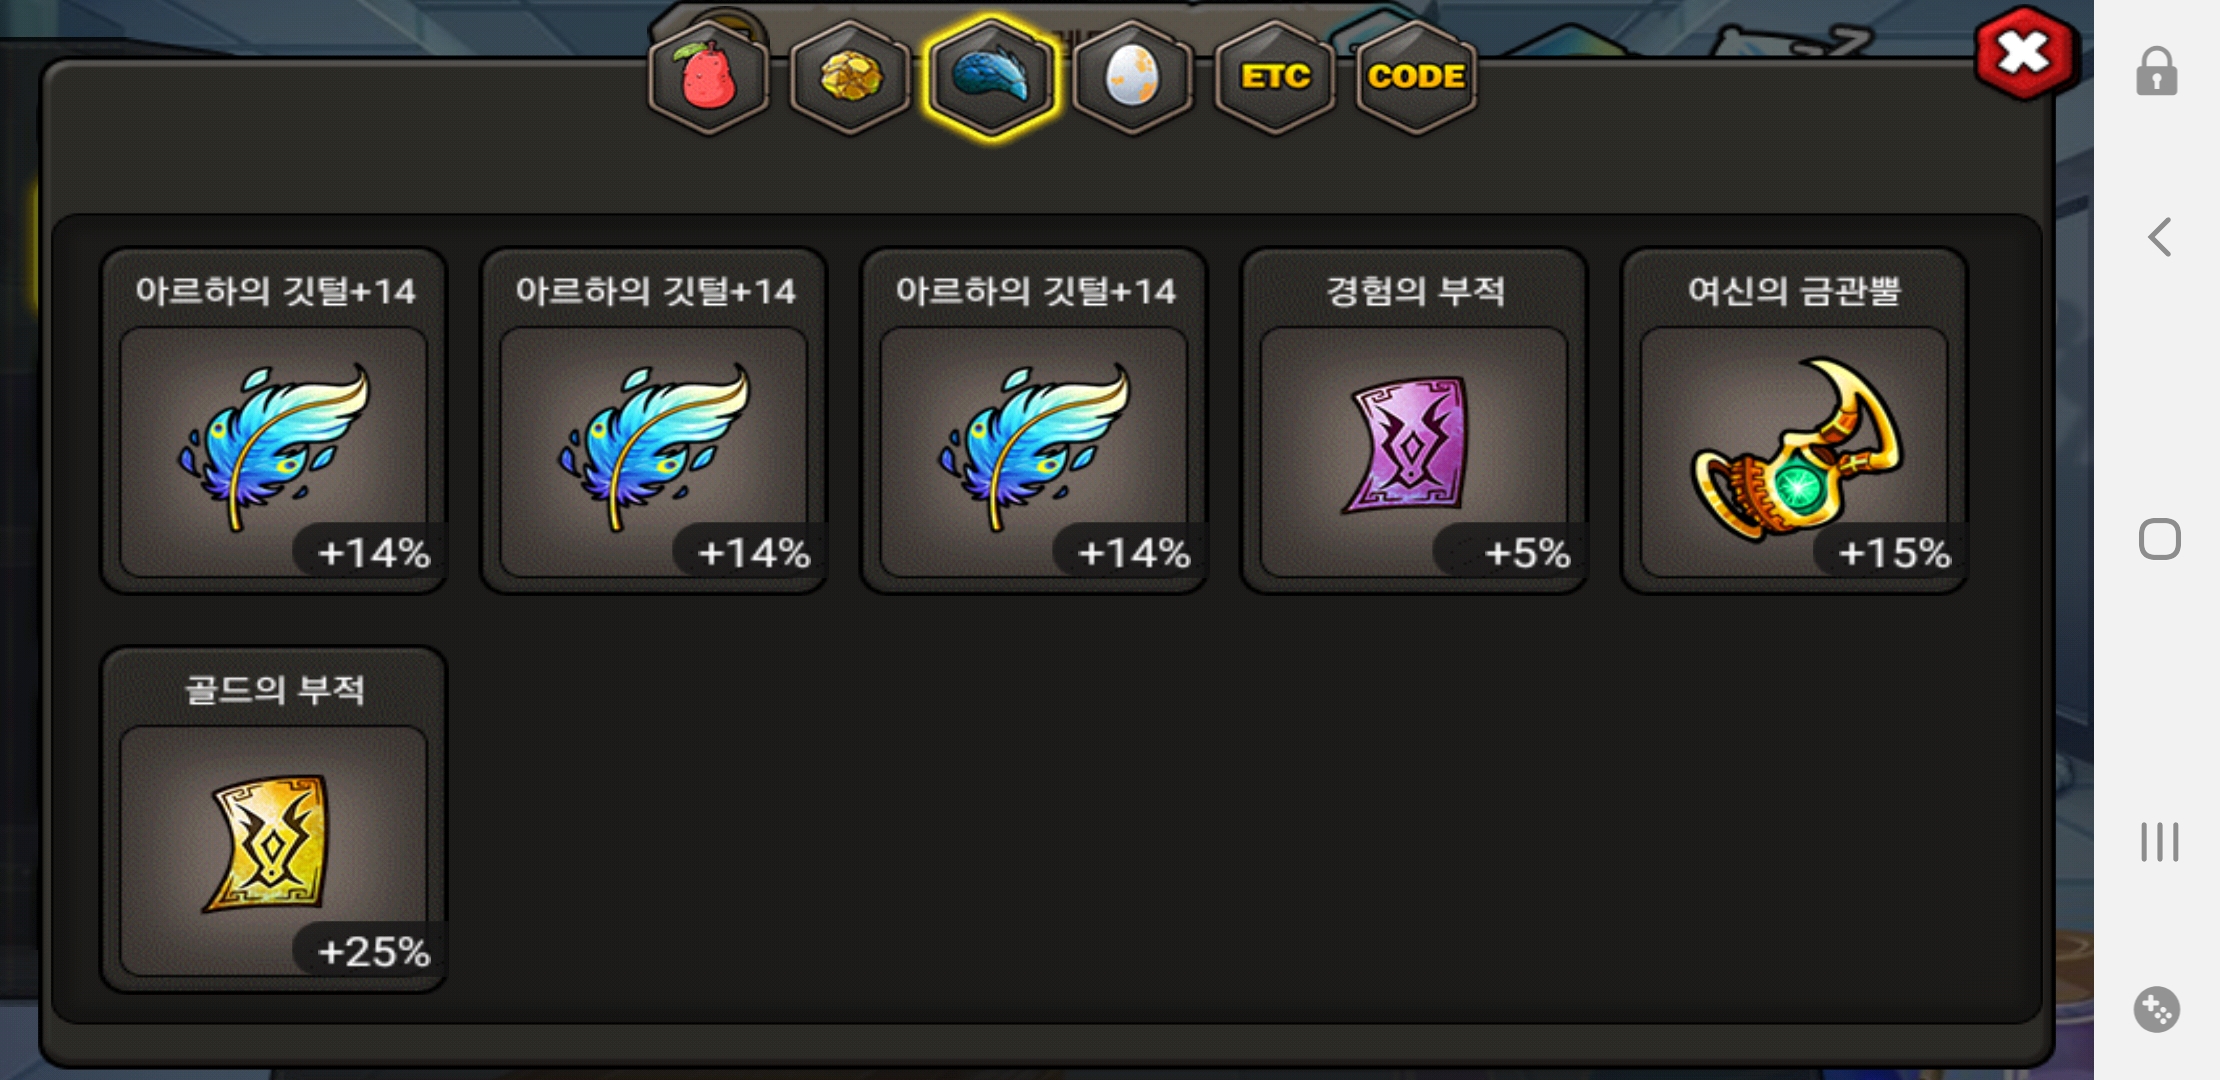This screenshot has width=2220, height=1080.
Task: Open the red fruit inventory tab
Action: coord(708,78)
